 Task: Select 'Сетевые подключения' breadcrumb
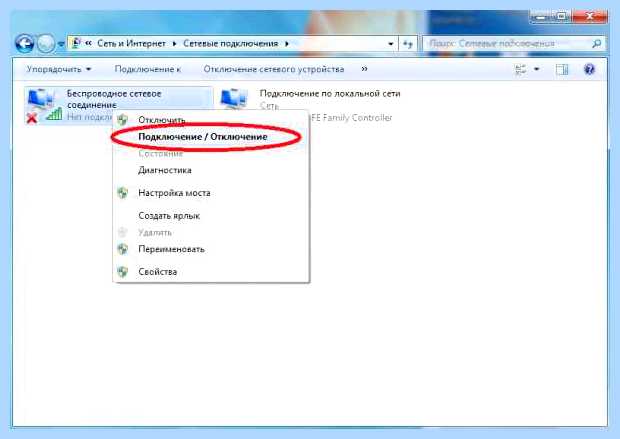tap(231, 44)
